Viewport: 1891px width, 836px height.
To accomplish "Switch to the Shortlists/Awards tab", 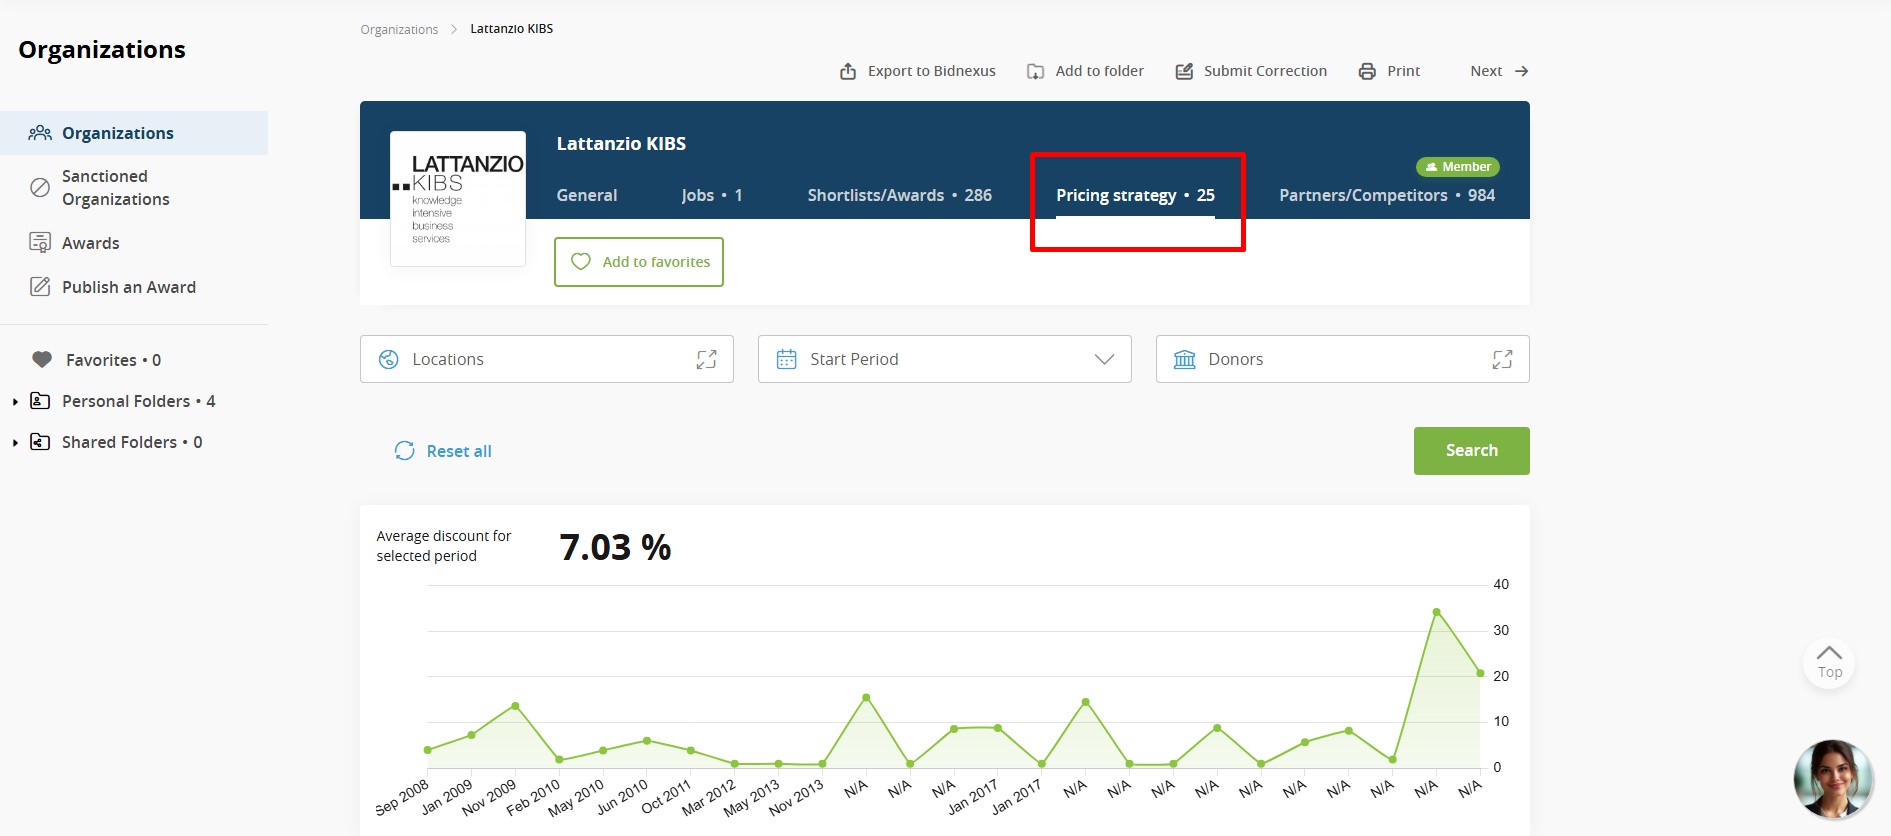I will click(899, 195).
